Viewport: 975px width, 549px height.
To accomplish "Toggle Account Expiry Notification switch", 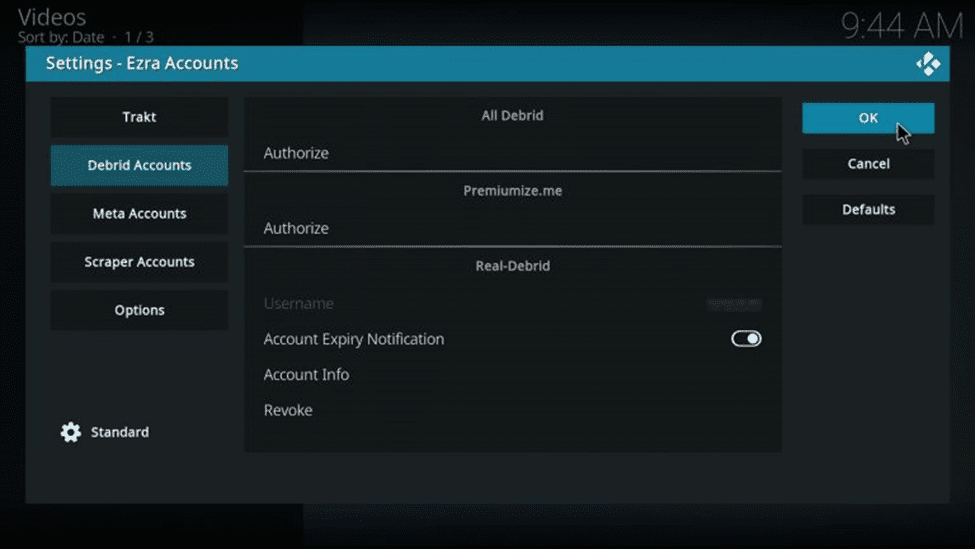I will (x=746, y=339).
